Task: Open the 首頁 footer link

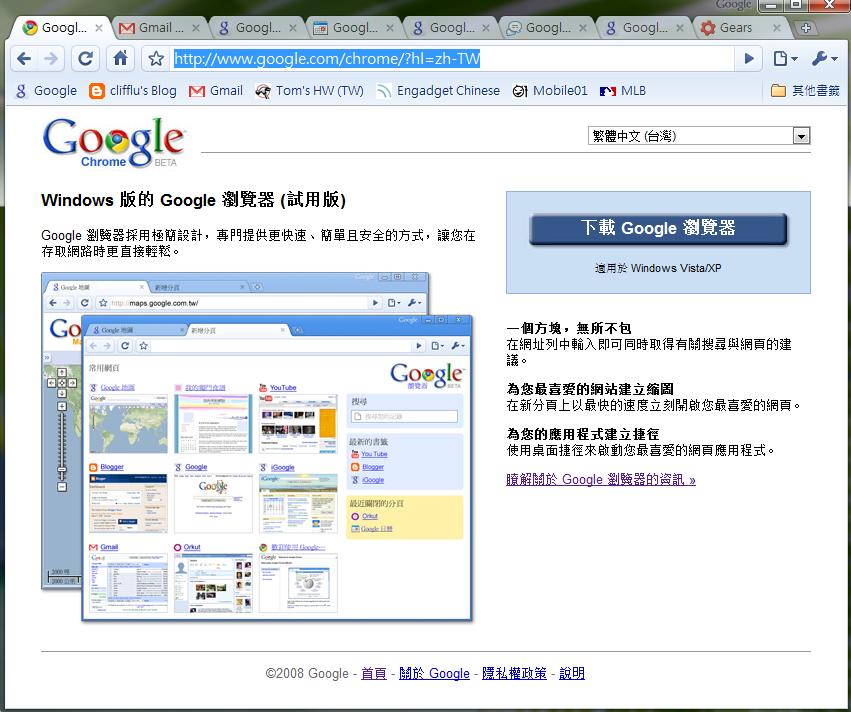Action: pos(374,673)
